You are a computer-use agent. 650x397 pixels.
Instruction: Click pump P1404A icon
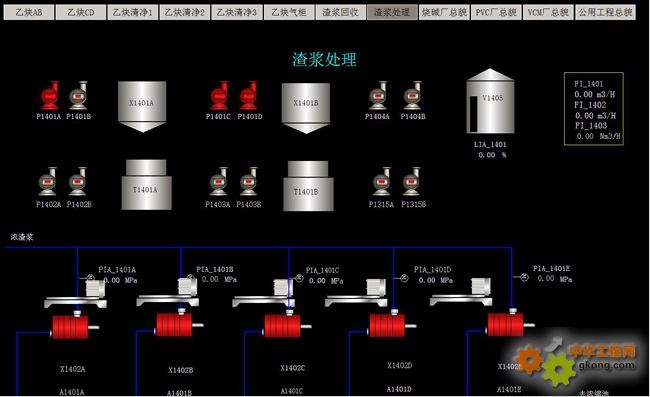(x=378, y=96)
